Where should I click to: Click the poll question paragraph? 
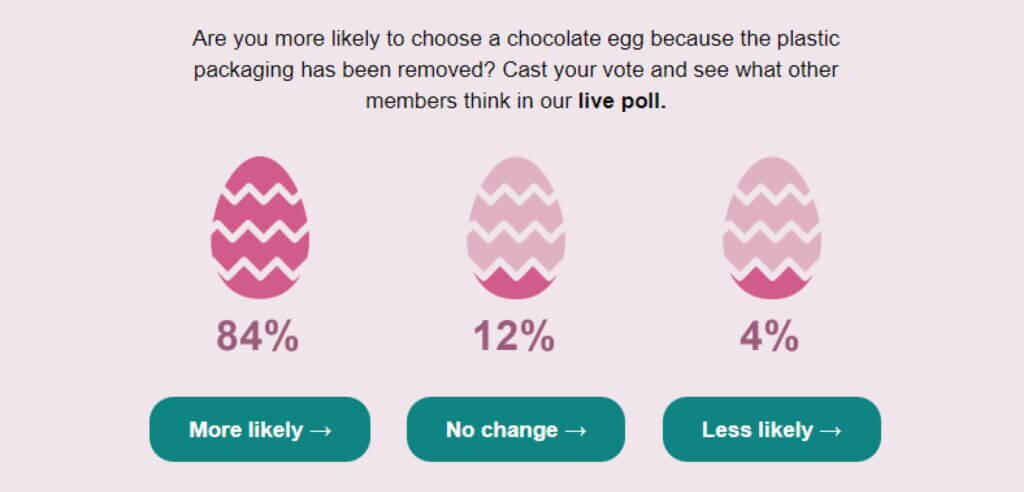coord(516,70)
